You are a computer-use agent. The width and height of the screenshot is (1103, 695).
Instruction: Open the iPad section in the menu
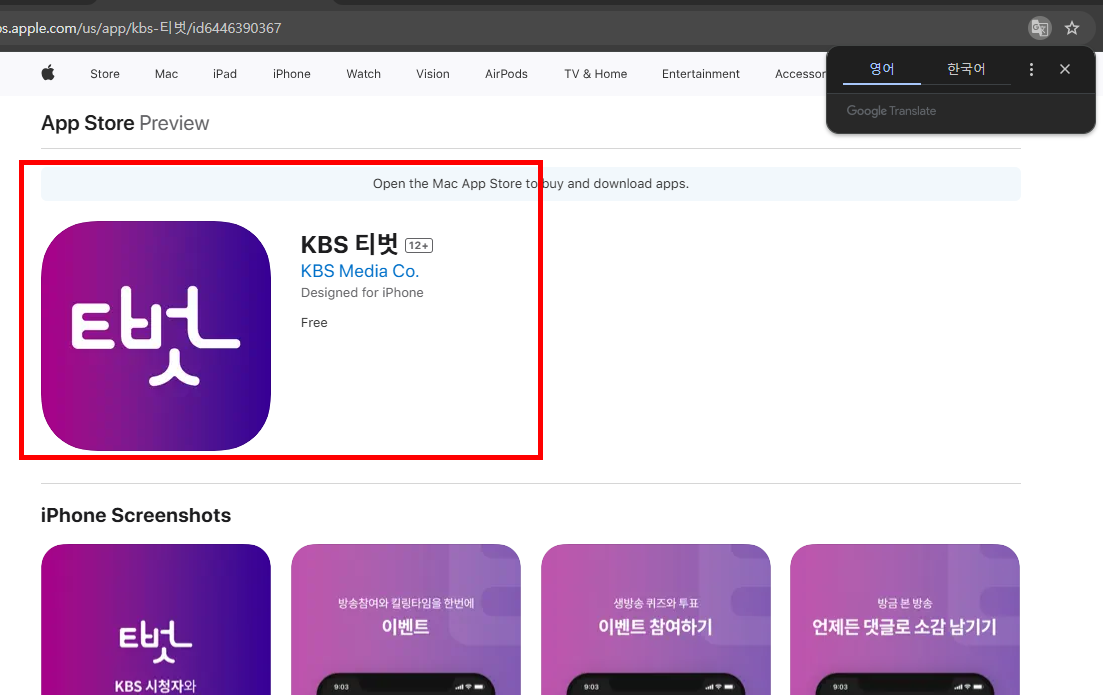coord(224,73)
